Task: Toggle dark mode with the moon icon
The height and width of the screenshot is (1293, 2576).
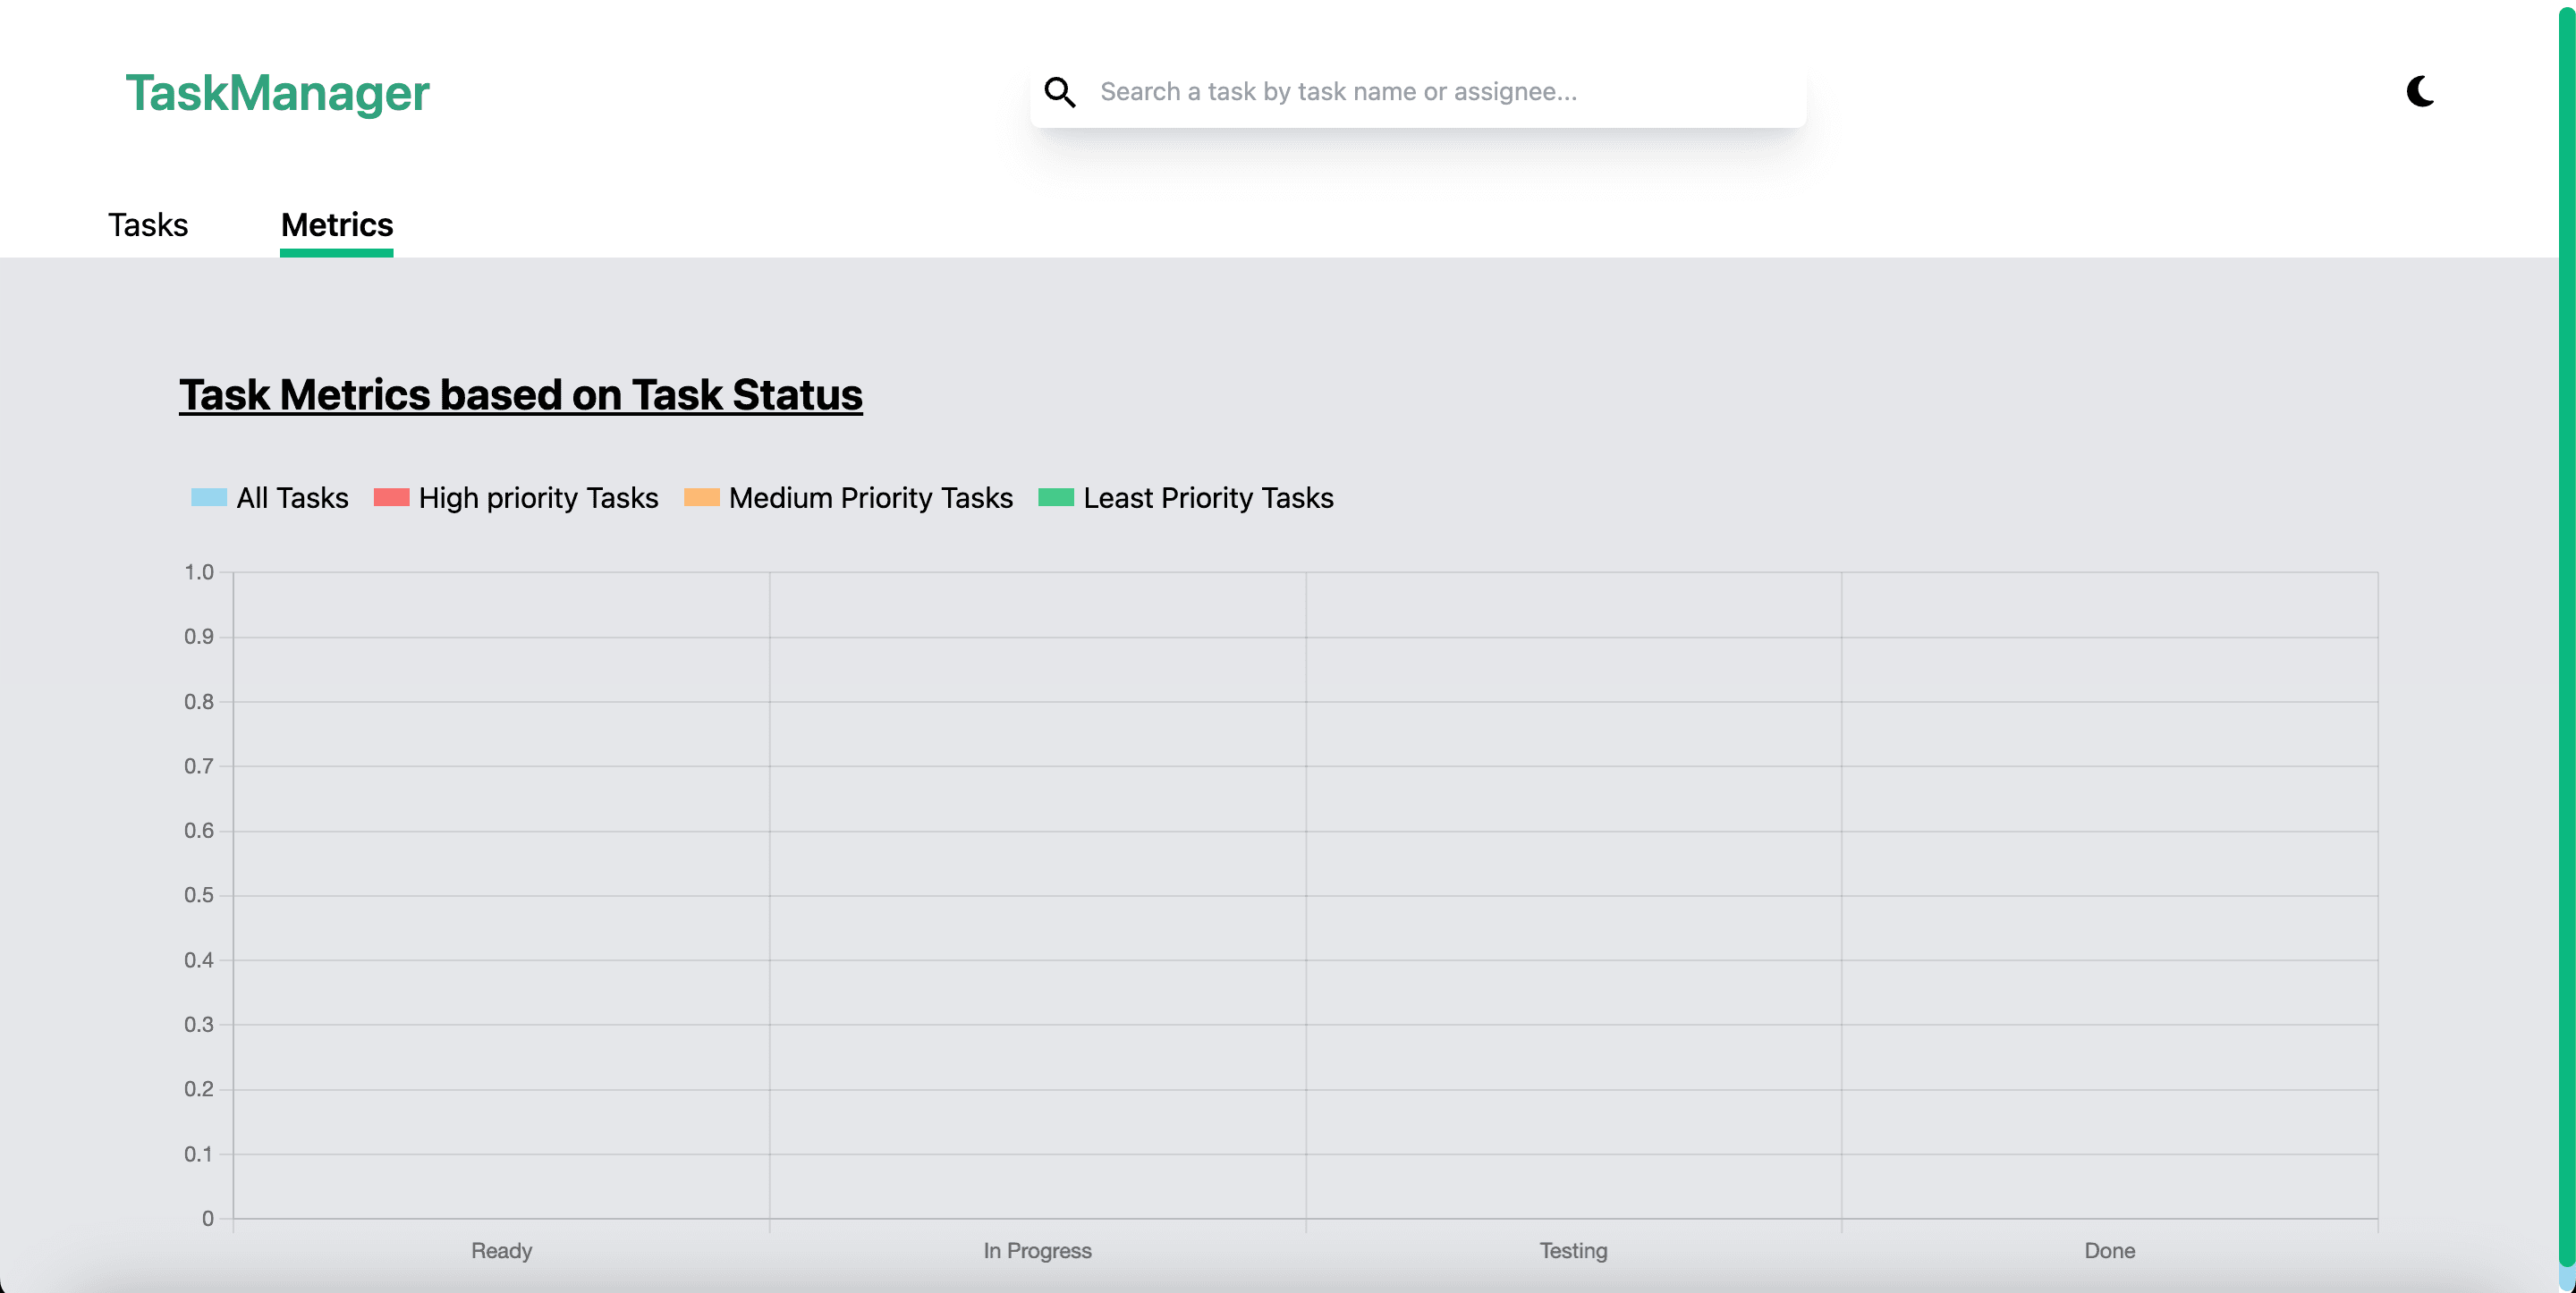Action: pos(2421,92)
